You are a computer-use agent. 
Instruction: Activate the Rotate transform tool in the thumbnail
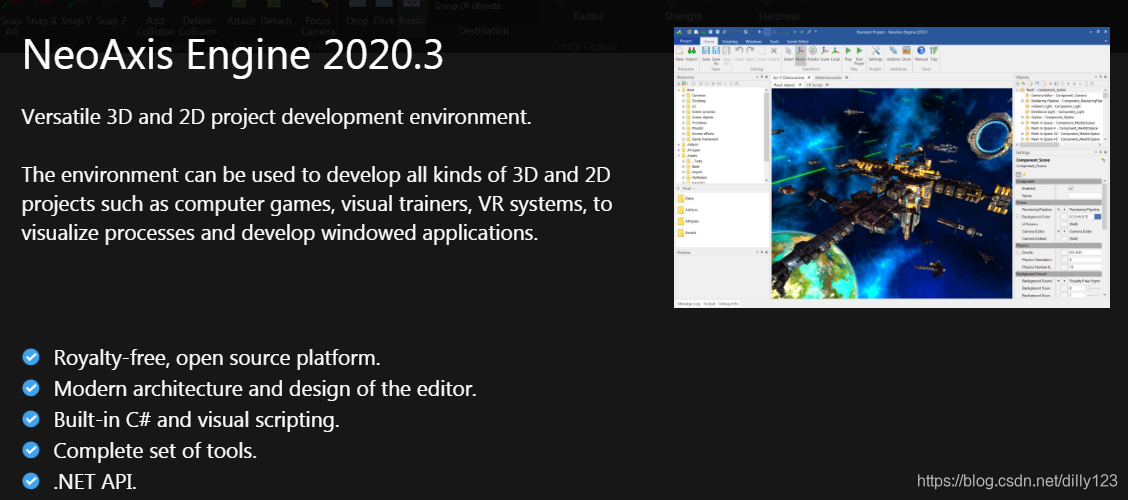pos(813,54)
